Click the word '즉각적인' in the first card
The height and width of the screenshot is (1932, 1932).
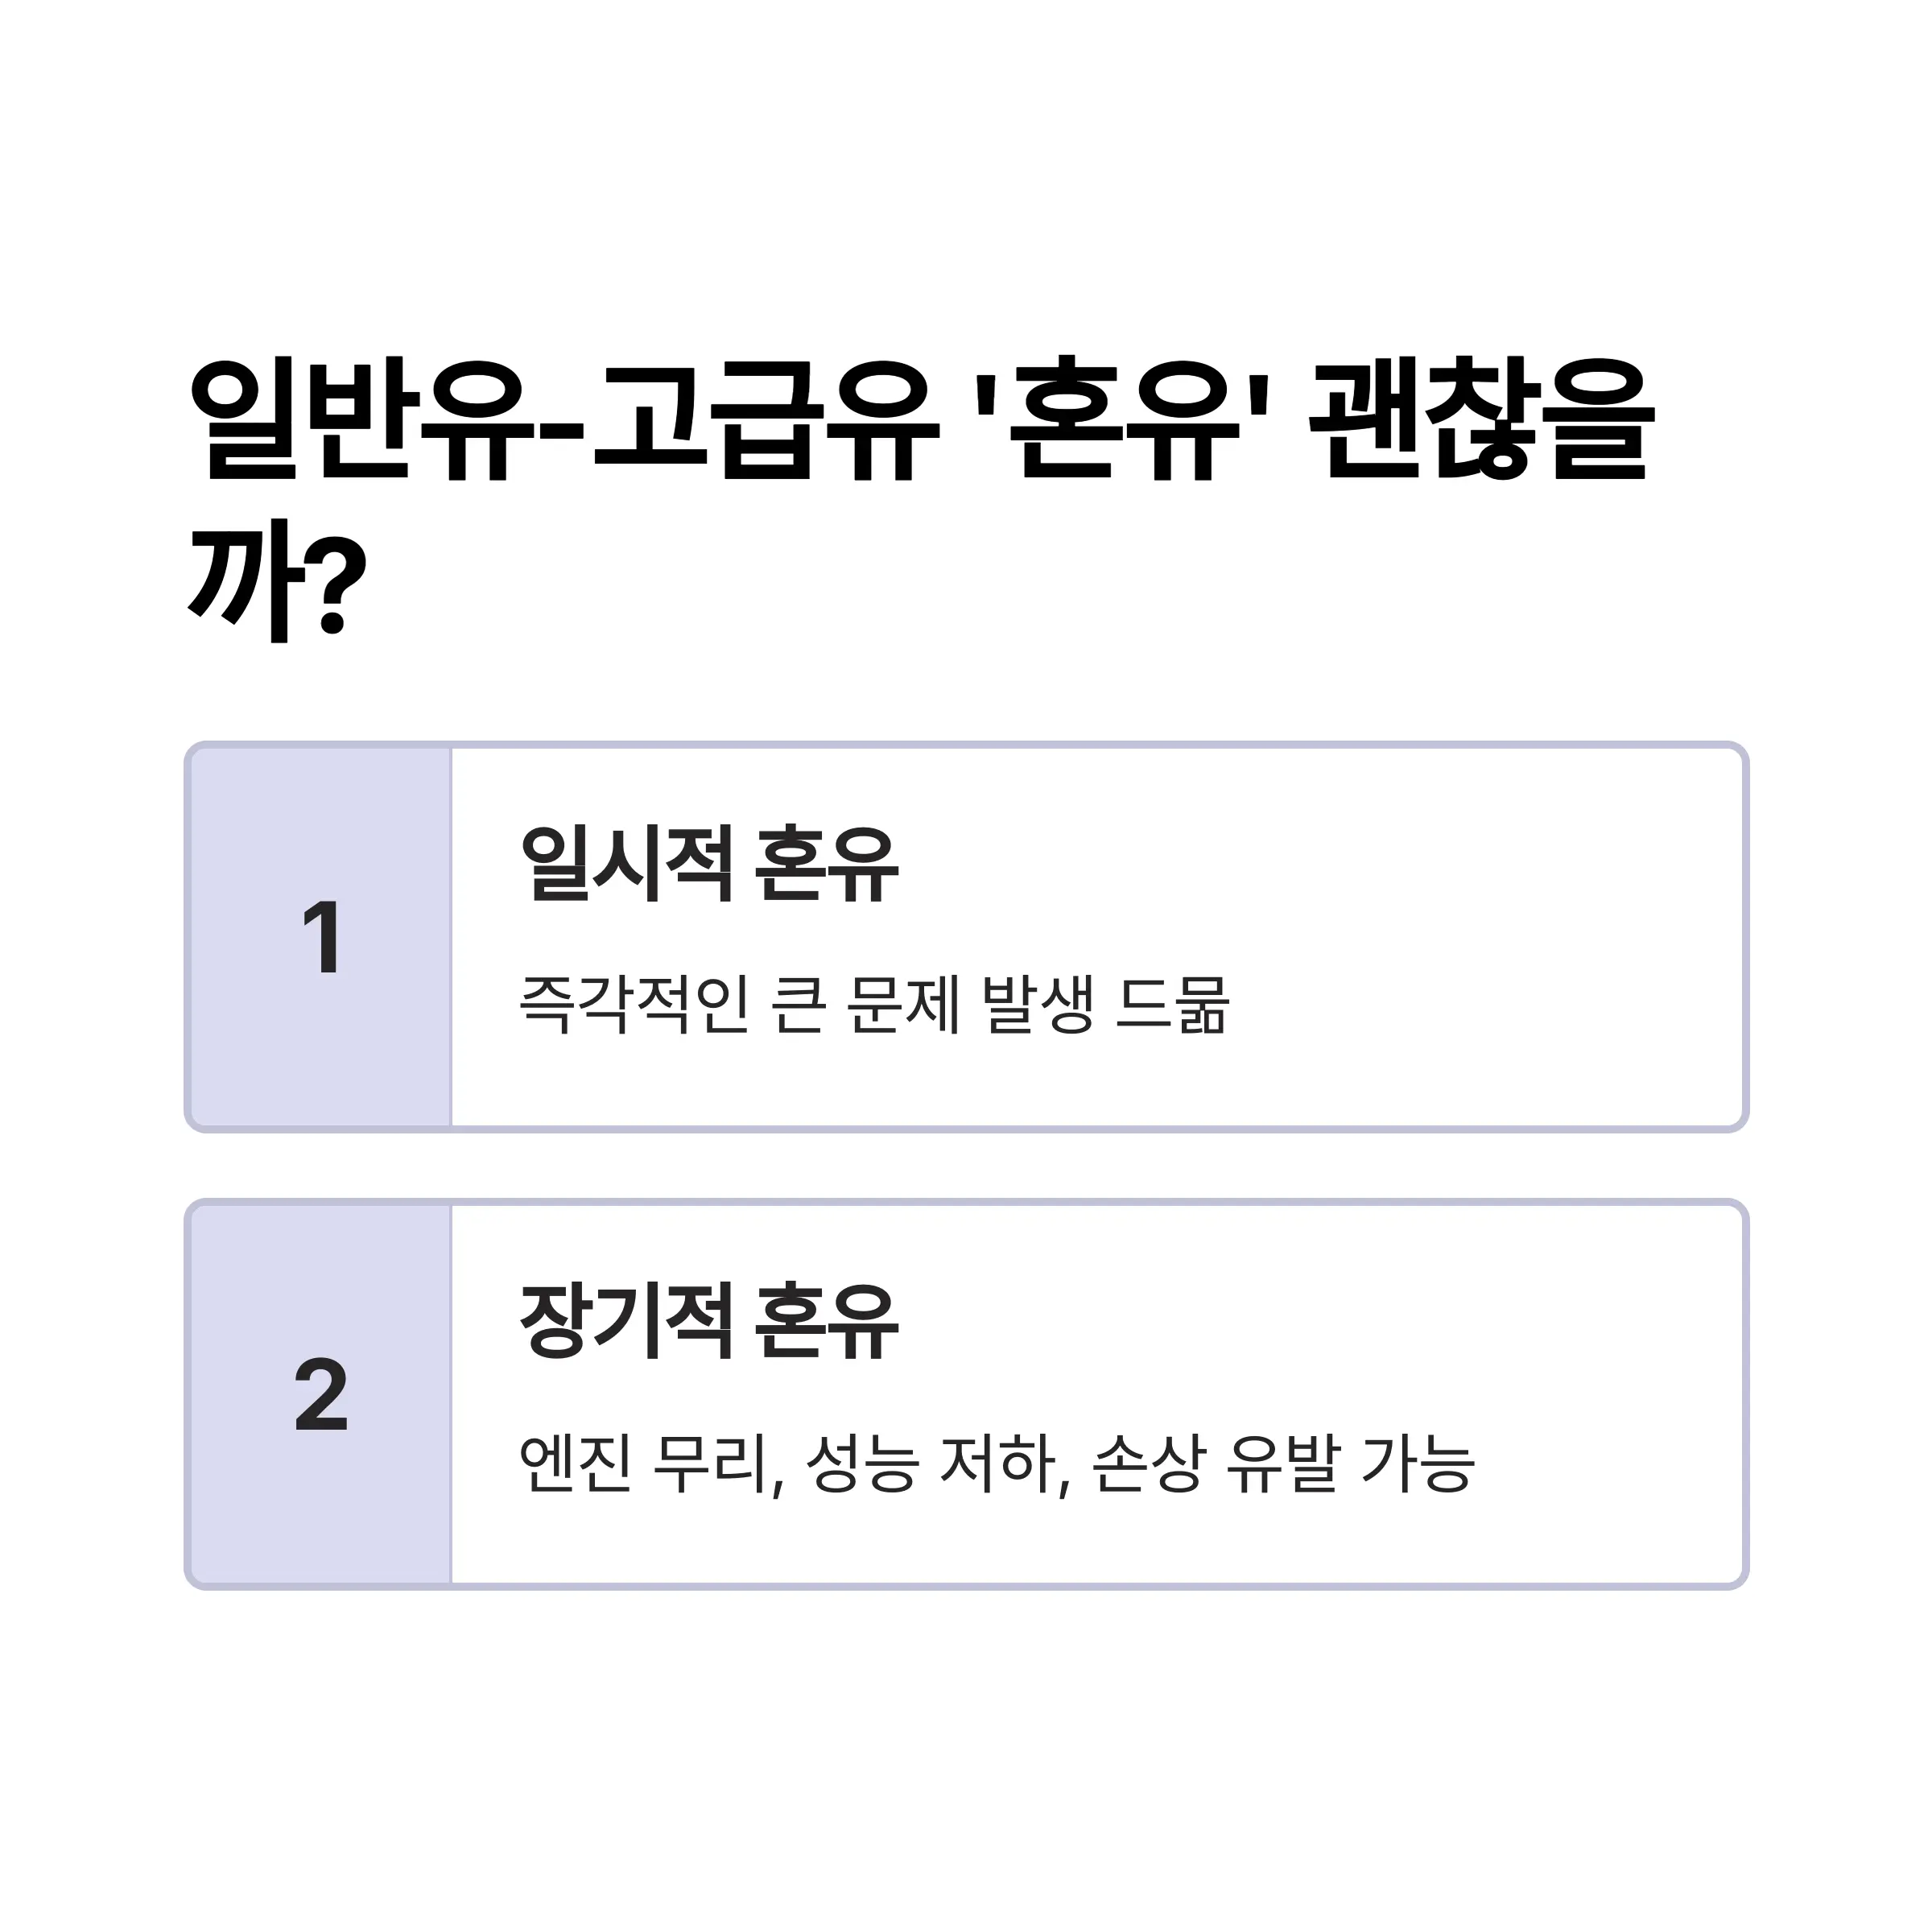point(634,1005)
